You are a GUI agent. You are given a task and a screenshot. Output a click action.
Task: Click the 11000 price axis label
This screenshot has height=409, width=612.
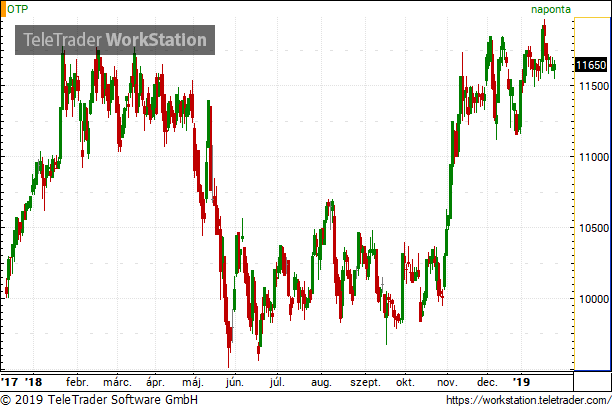tap(594, 157)
